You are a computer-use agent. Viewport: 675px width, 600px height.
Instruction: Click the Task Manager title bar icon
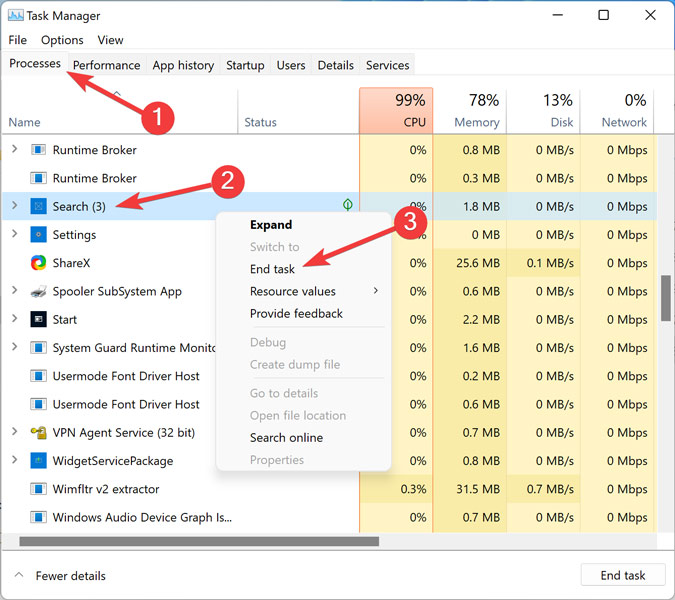15,15
